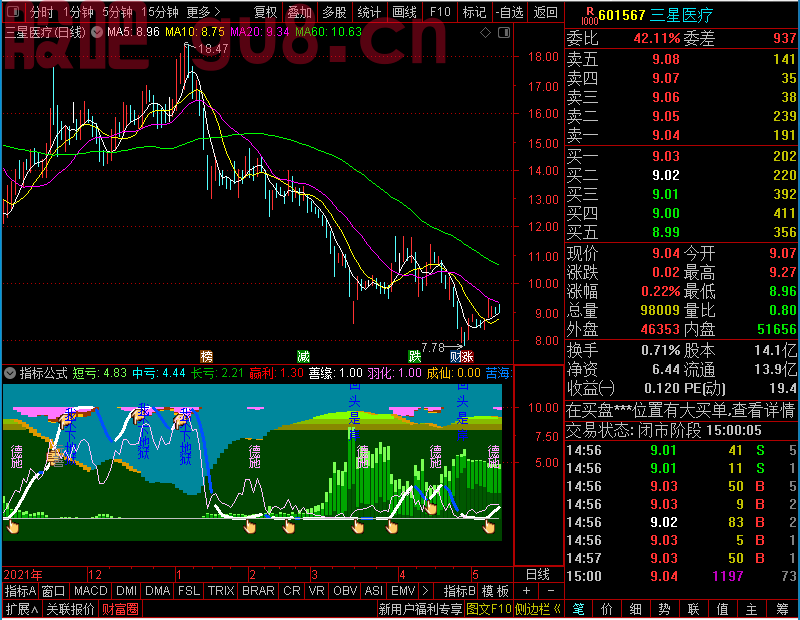Click the 日线 period label
The image size is (800, 620).
pos(538,575)
